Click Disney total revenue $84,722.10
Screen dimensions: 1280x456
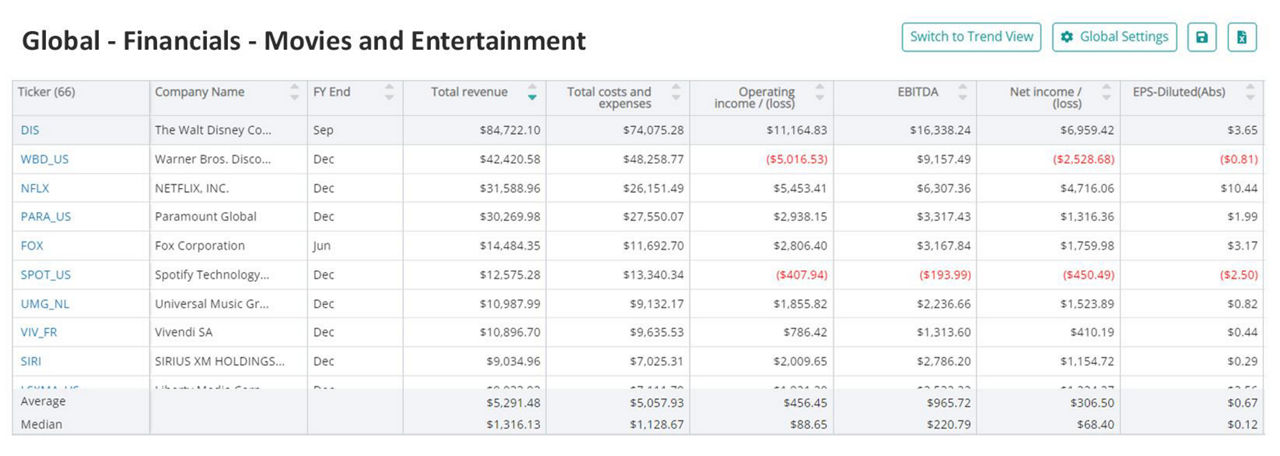click(512, 130)
